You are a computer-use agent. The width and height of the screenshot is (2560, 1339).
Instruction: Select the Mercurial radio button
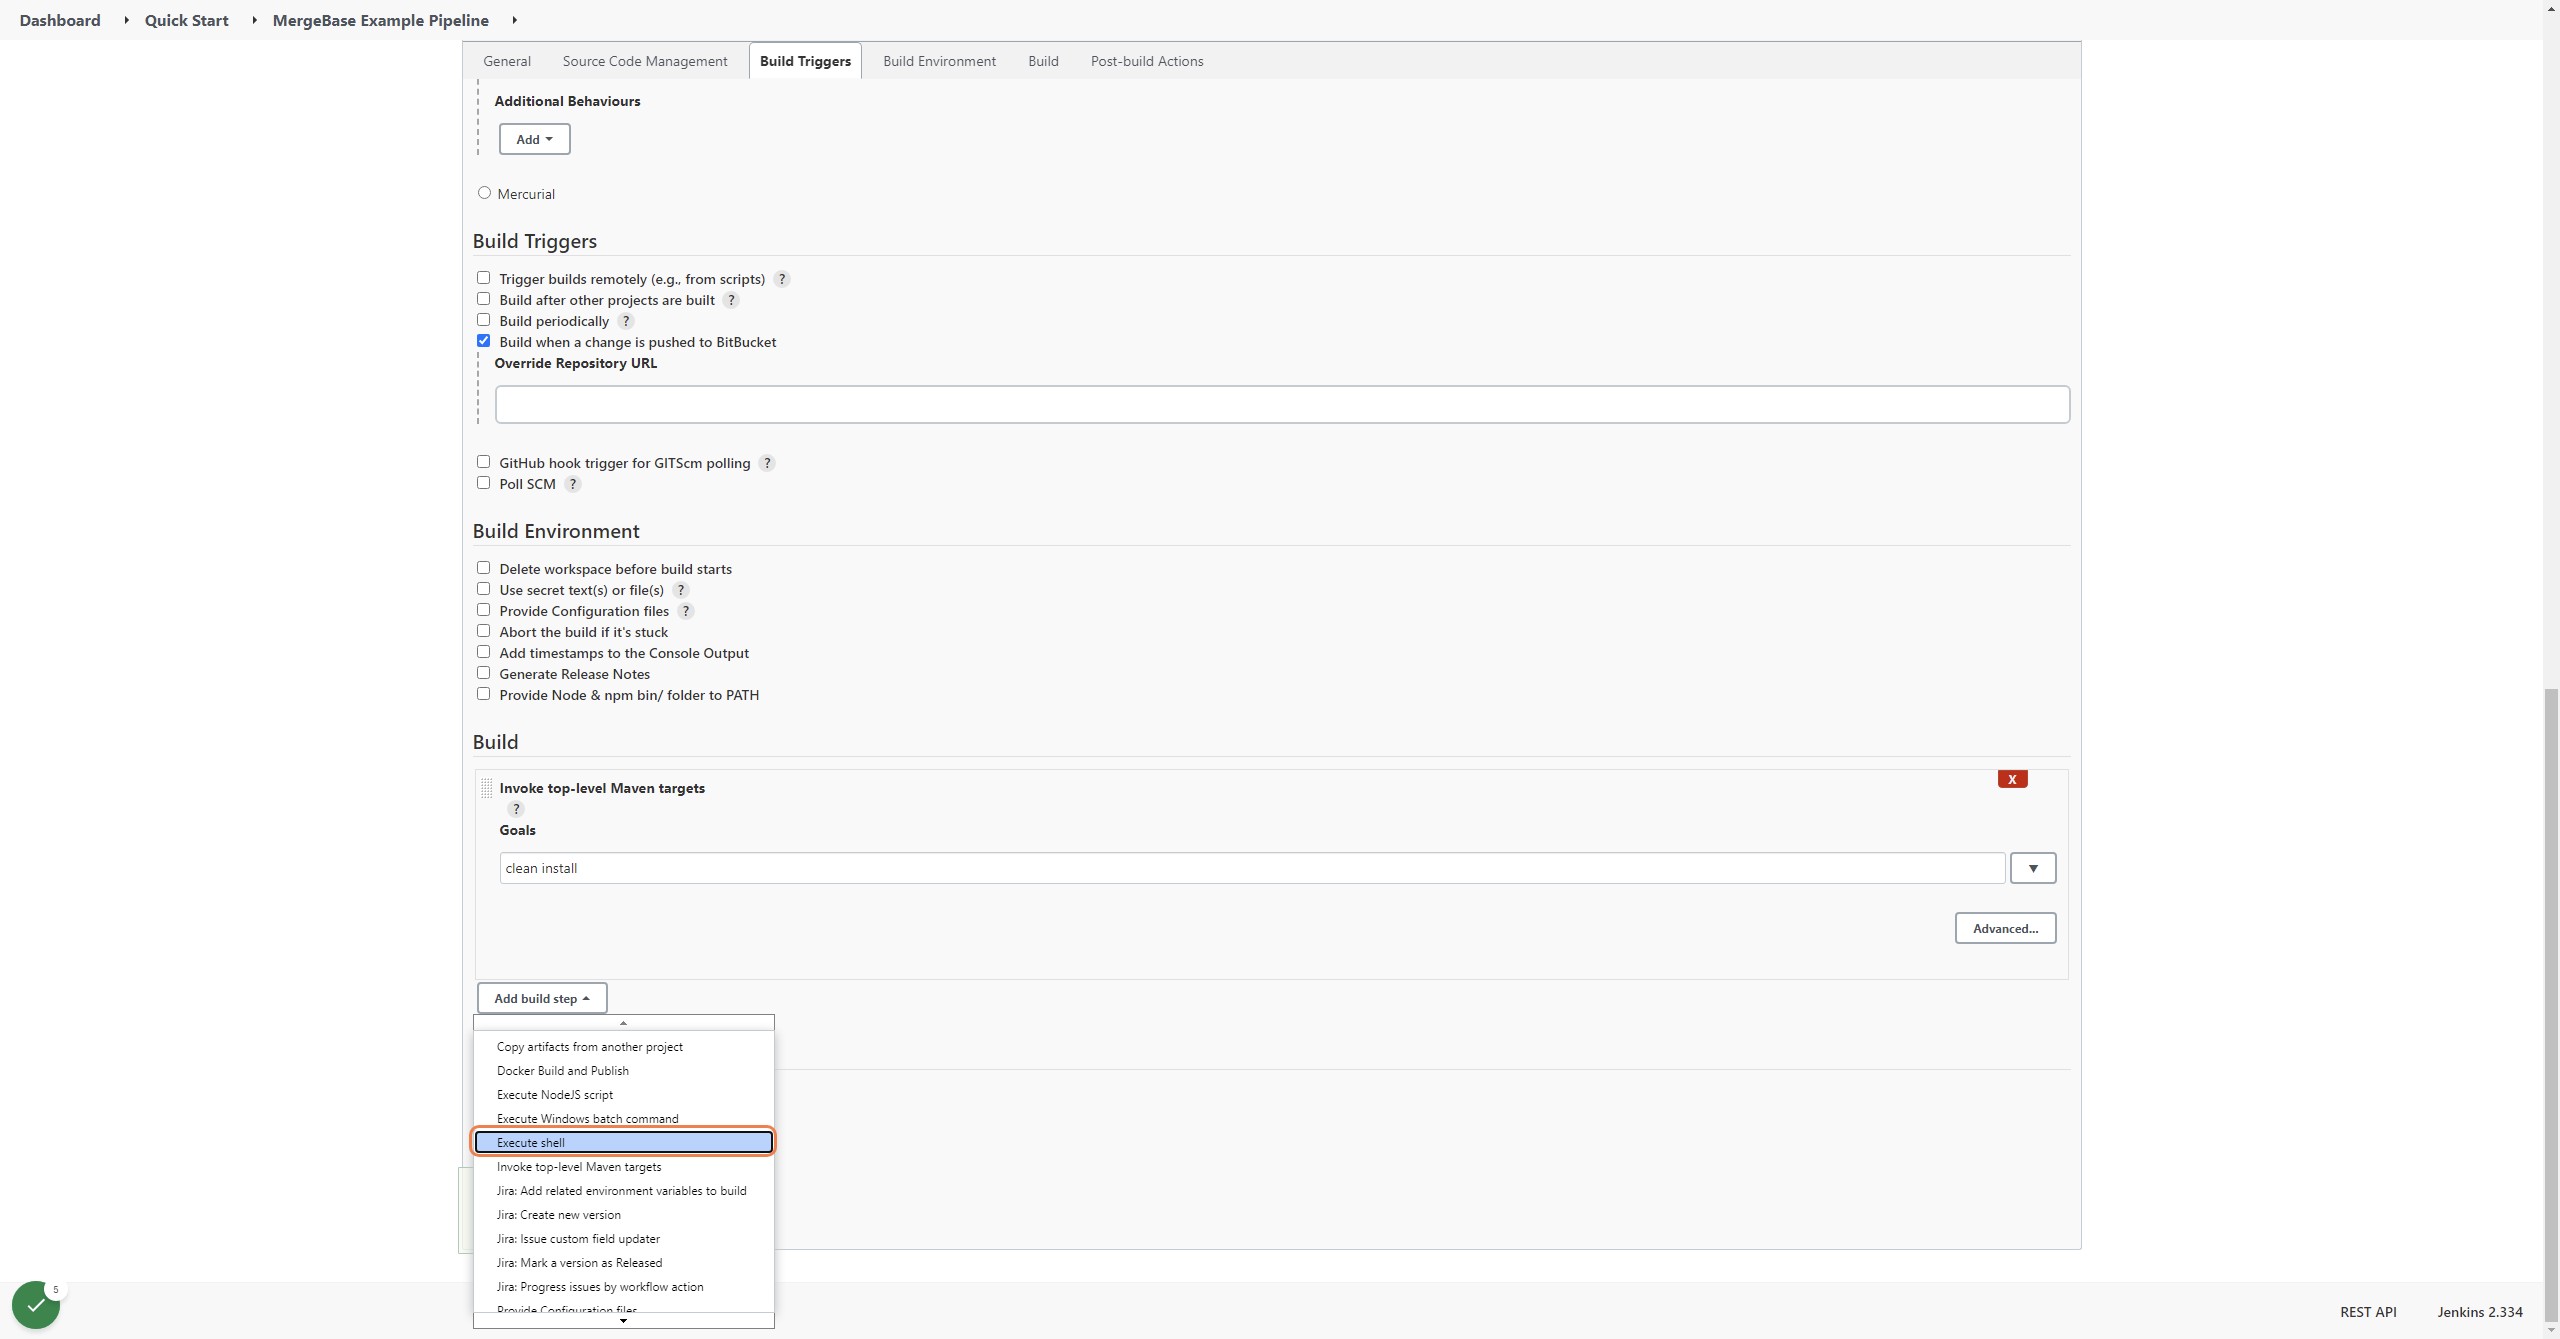[x=484, y=193]
